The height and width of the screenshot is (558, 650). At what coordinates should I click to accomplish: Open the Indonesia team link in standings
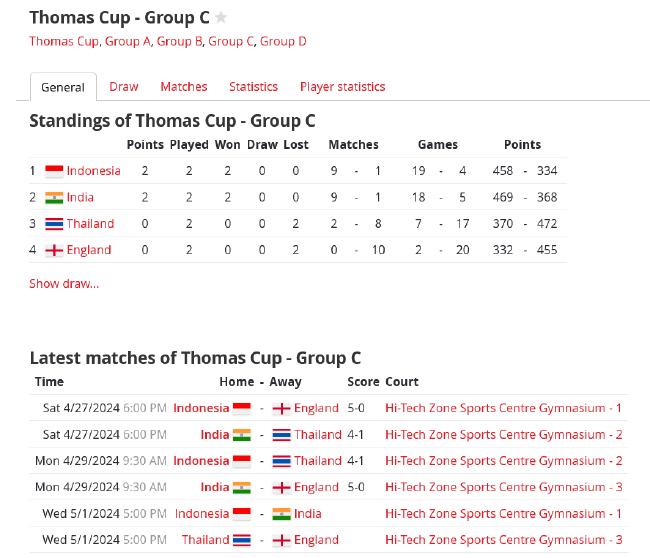93,171
